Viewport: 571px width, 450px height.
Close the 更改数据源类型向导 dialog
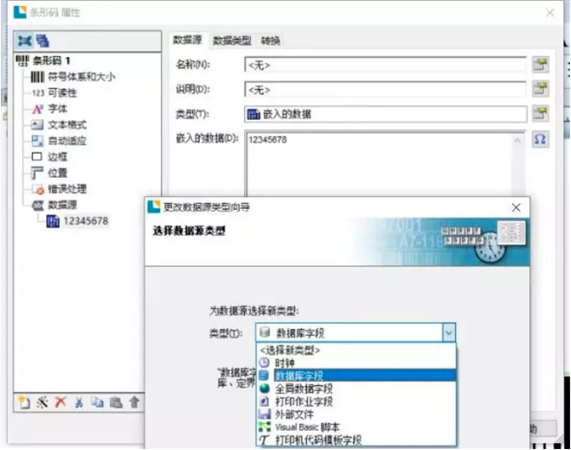[x=516, y=208]
